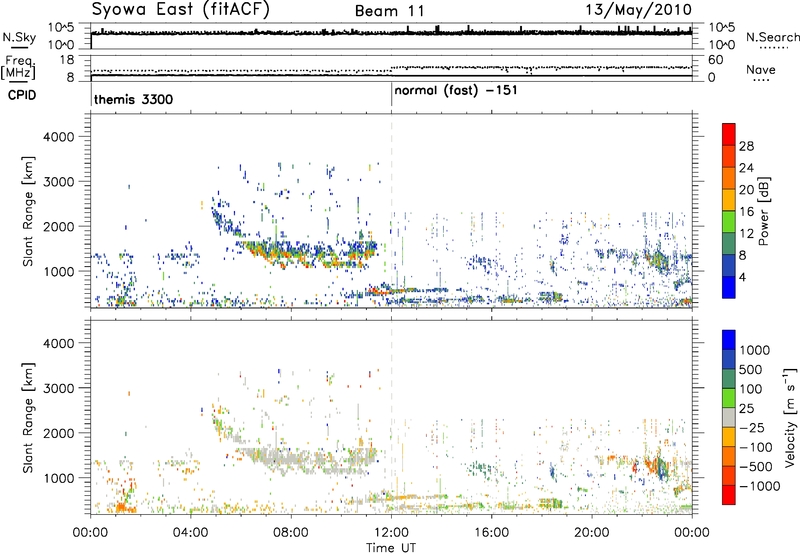Select the 'normal (fast) -151' CPID entry
The height and width of the screenshot is (554, 800).
(456, 91)
